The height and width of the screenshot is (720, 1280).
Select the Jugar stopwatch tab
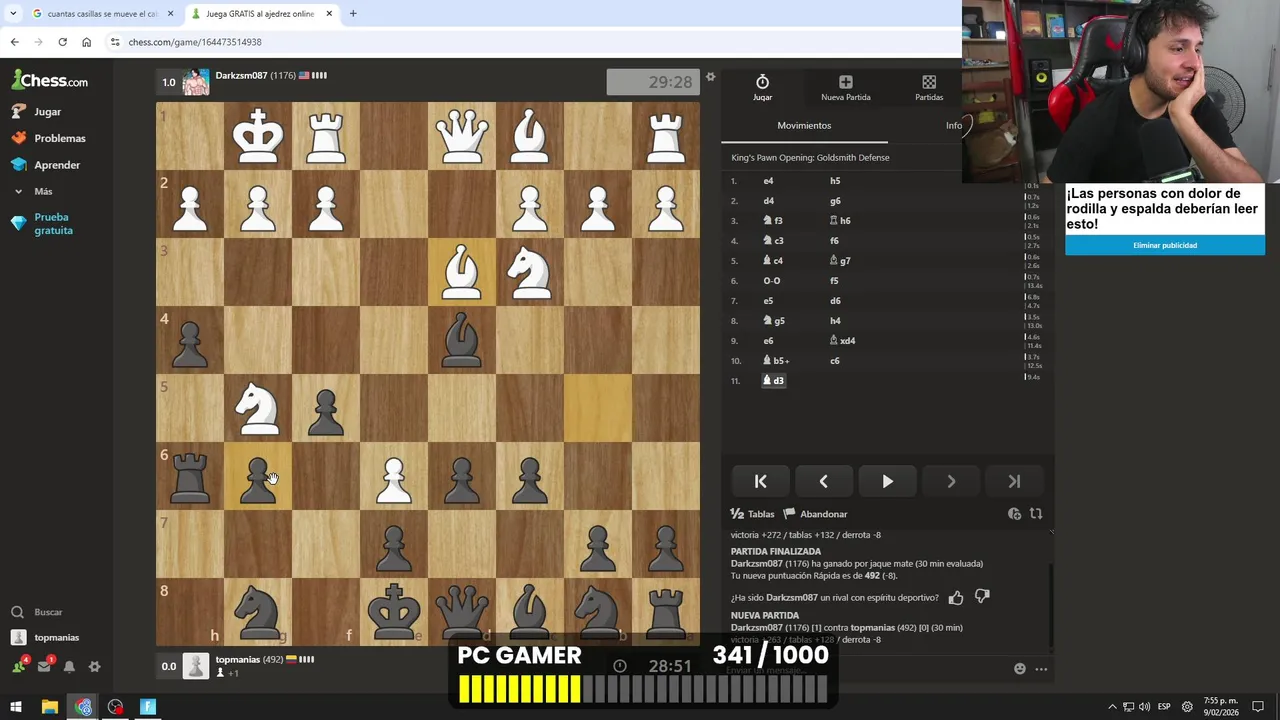point(762,87)
